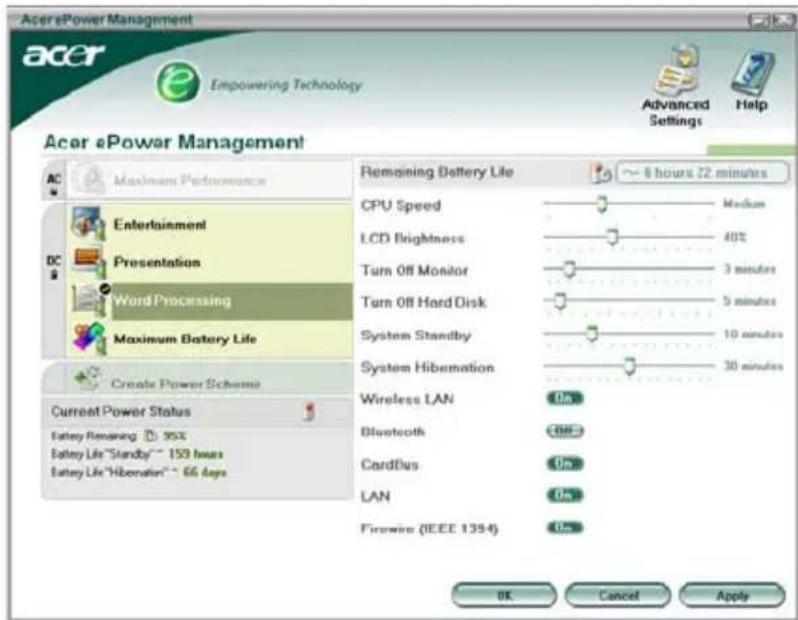Click the Current Power Status header
Screen dimensions: 798x620
tap(197, 412)
